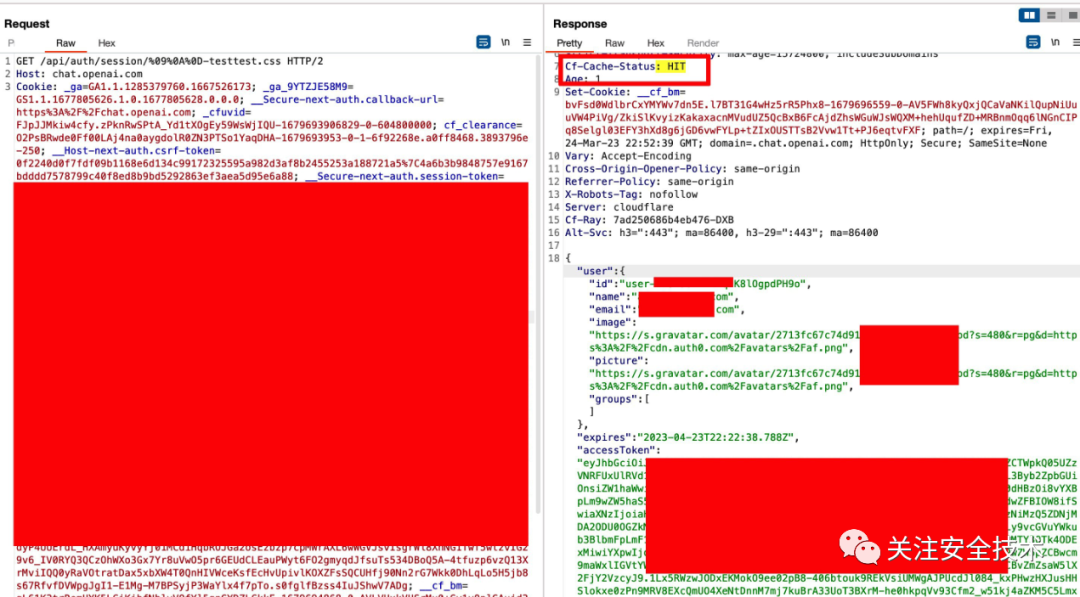Toggle word wrap icon in Request panel
Image resolution: width=1080 pixels, height=597 pixels.
(484, 43)
